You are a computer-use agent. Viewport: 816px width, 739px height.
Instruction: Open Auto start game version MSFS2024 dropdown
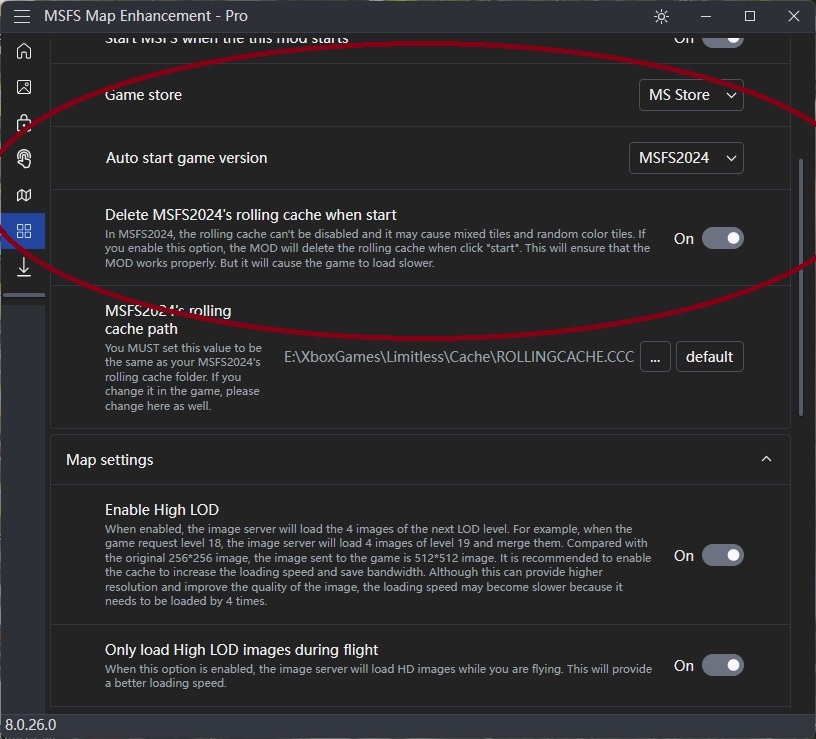tap(686, 158)
